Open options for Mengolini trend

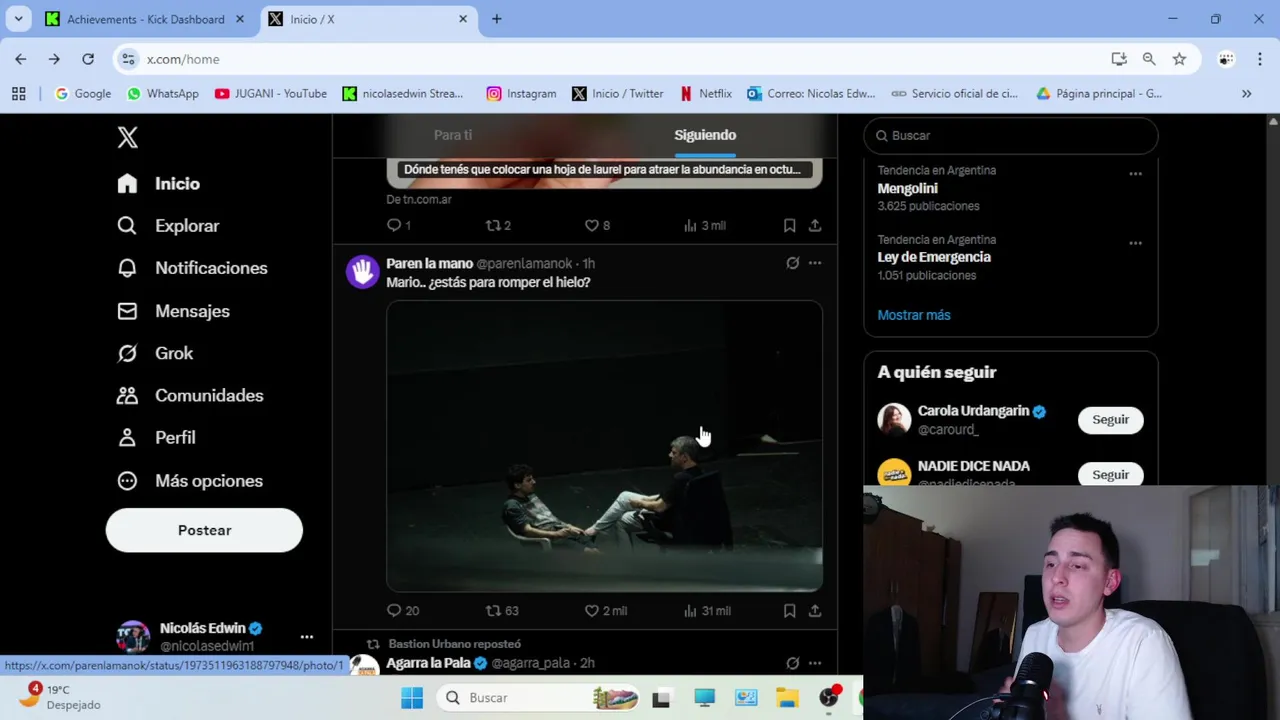[1135, 174]
